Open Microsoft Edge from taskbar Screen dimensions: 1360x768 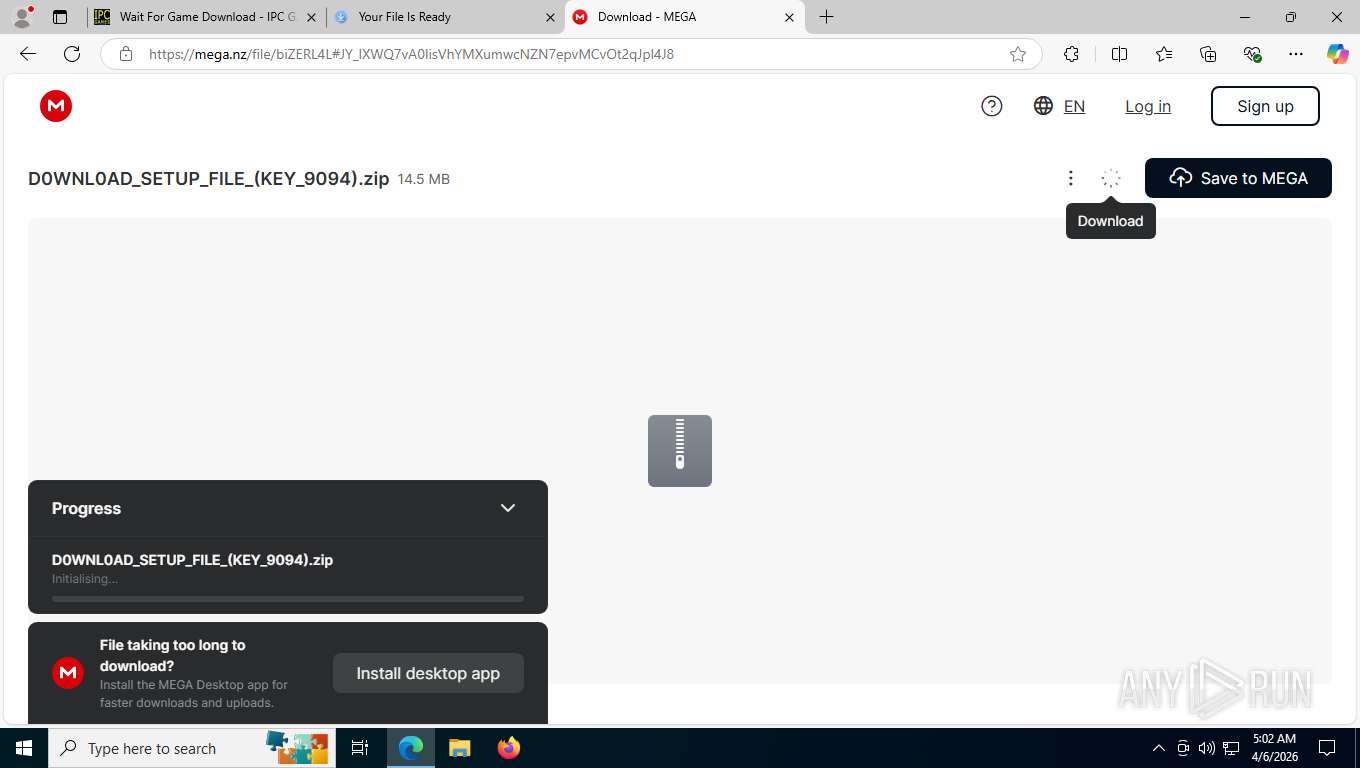point(411,748)
